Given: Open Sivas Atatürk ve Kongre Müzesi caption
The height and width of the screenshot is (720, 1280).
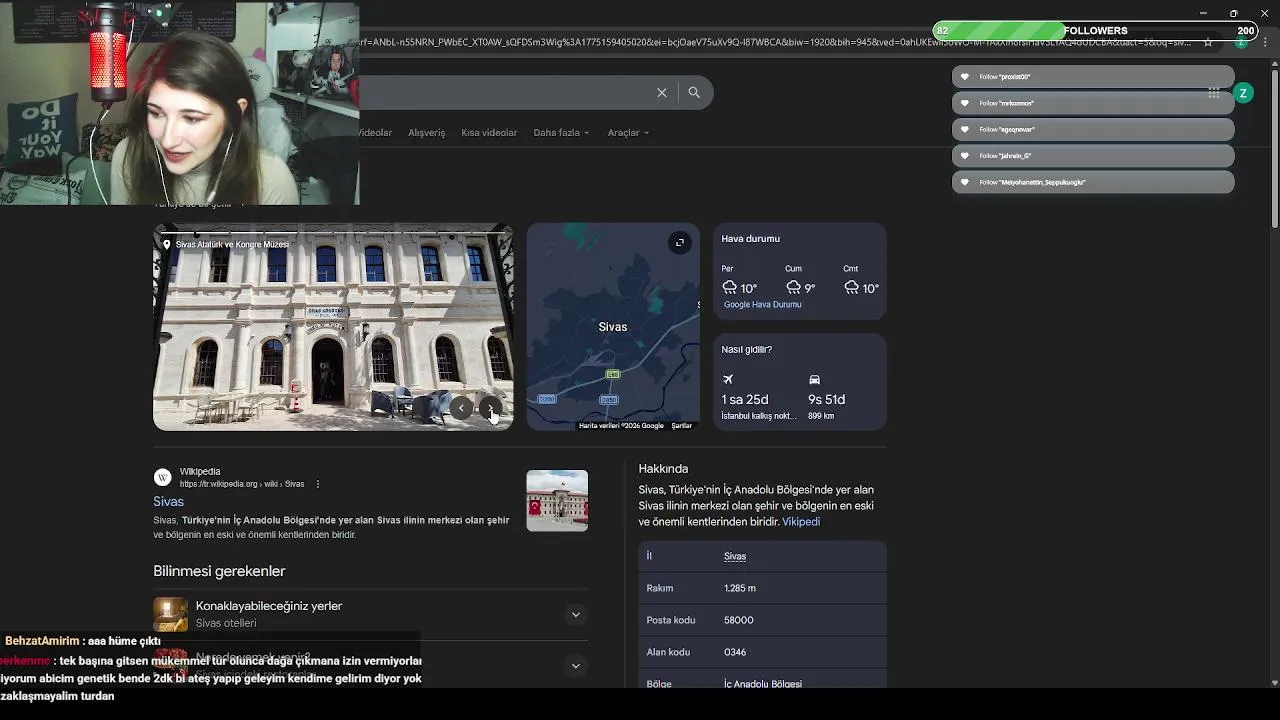Looking at the screenshot, I should click(x=232, y=244).
